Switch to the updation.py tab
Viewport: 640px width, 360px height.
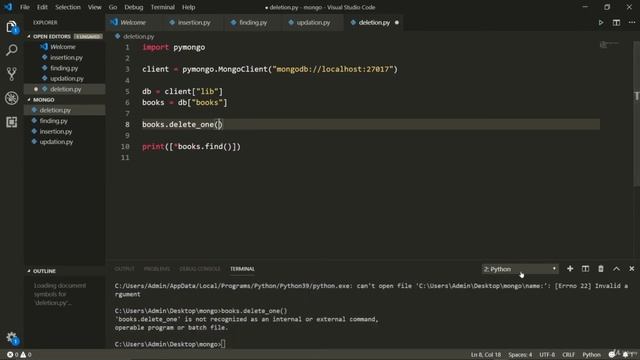point(313,22)
